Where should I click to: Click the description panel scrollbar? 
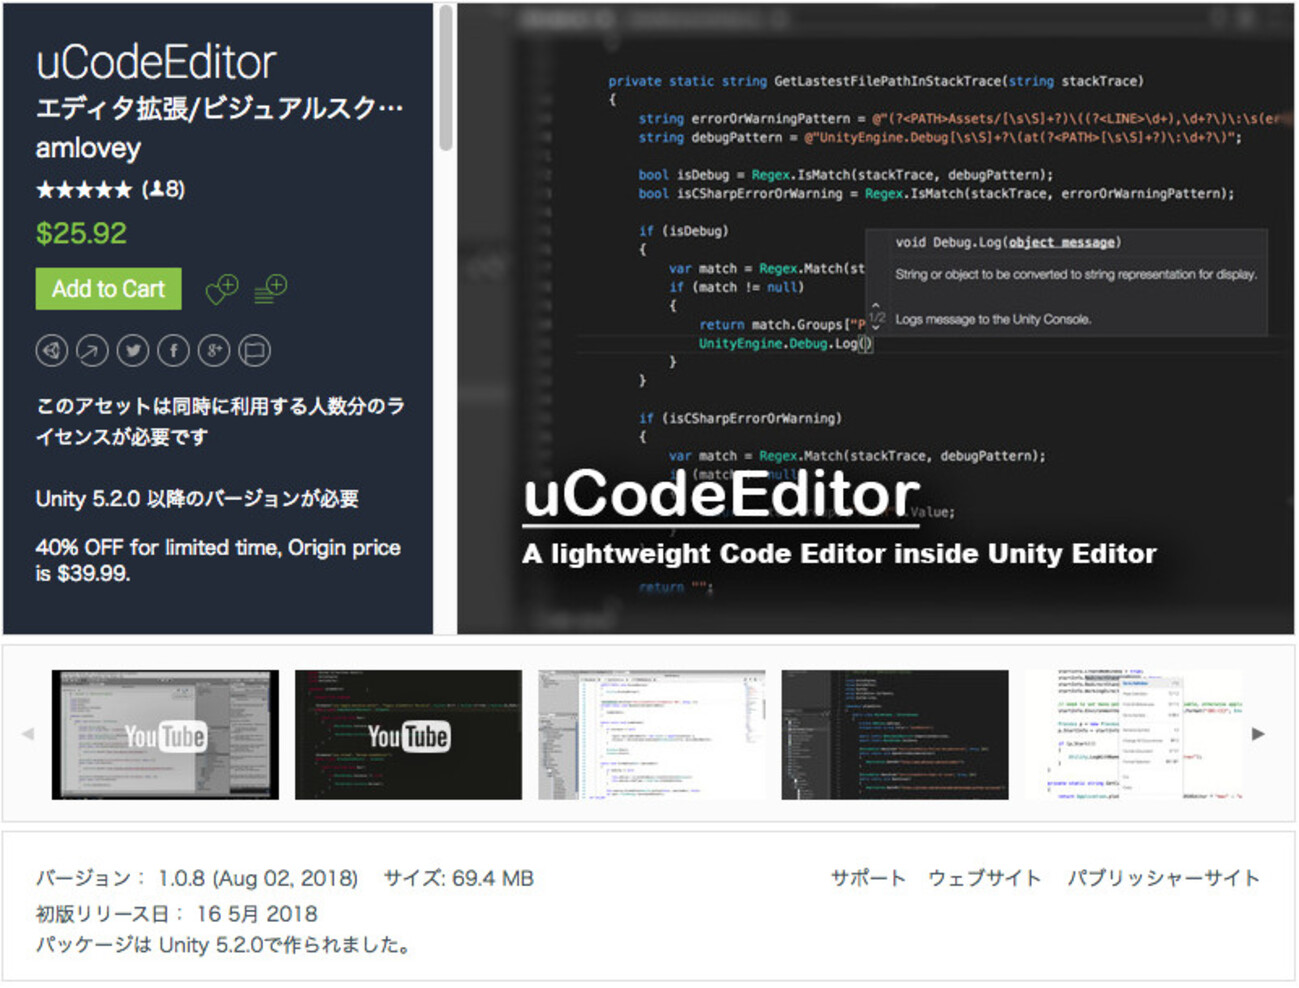445,80
